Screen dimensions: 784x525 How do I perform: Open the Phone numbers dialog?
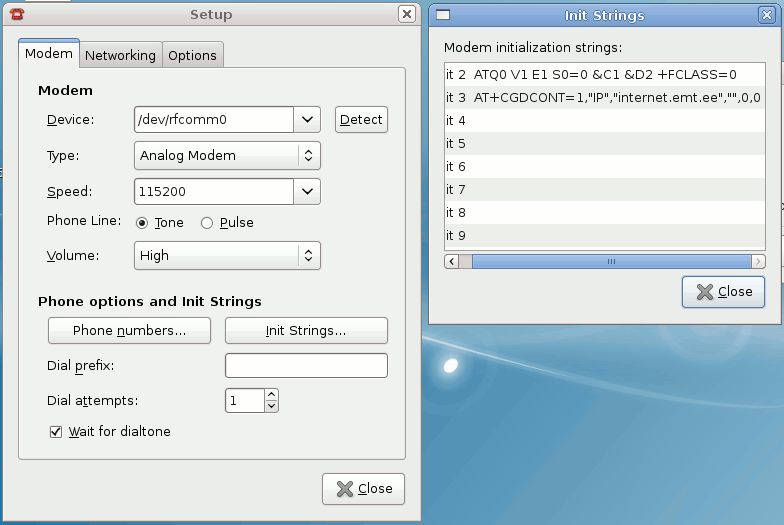pyautogui.click(x=130, y=330)
